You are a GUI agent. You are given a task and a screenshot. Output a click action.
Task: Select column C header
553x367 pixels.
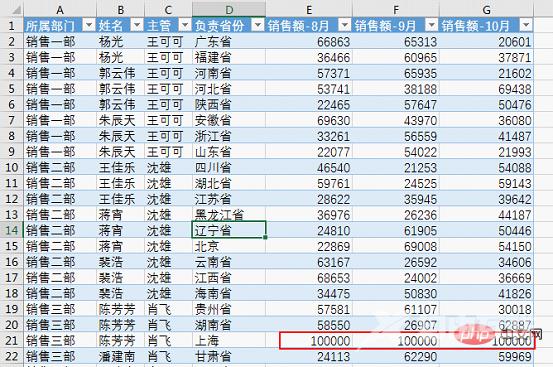point(168,9)
